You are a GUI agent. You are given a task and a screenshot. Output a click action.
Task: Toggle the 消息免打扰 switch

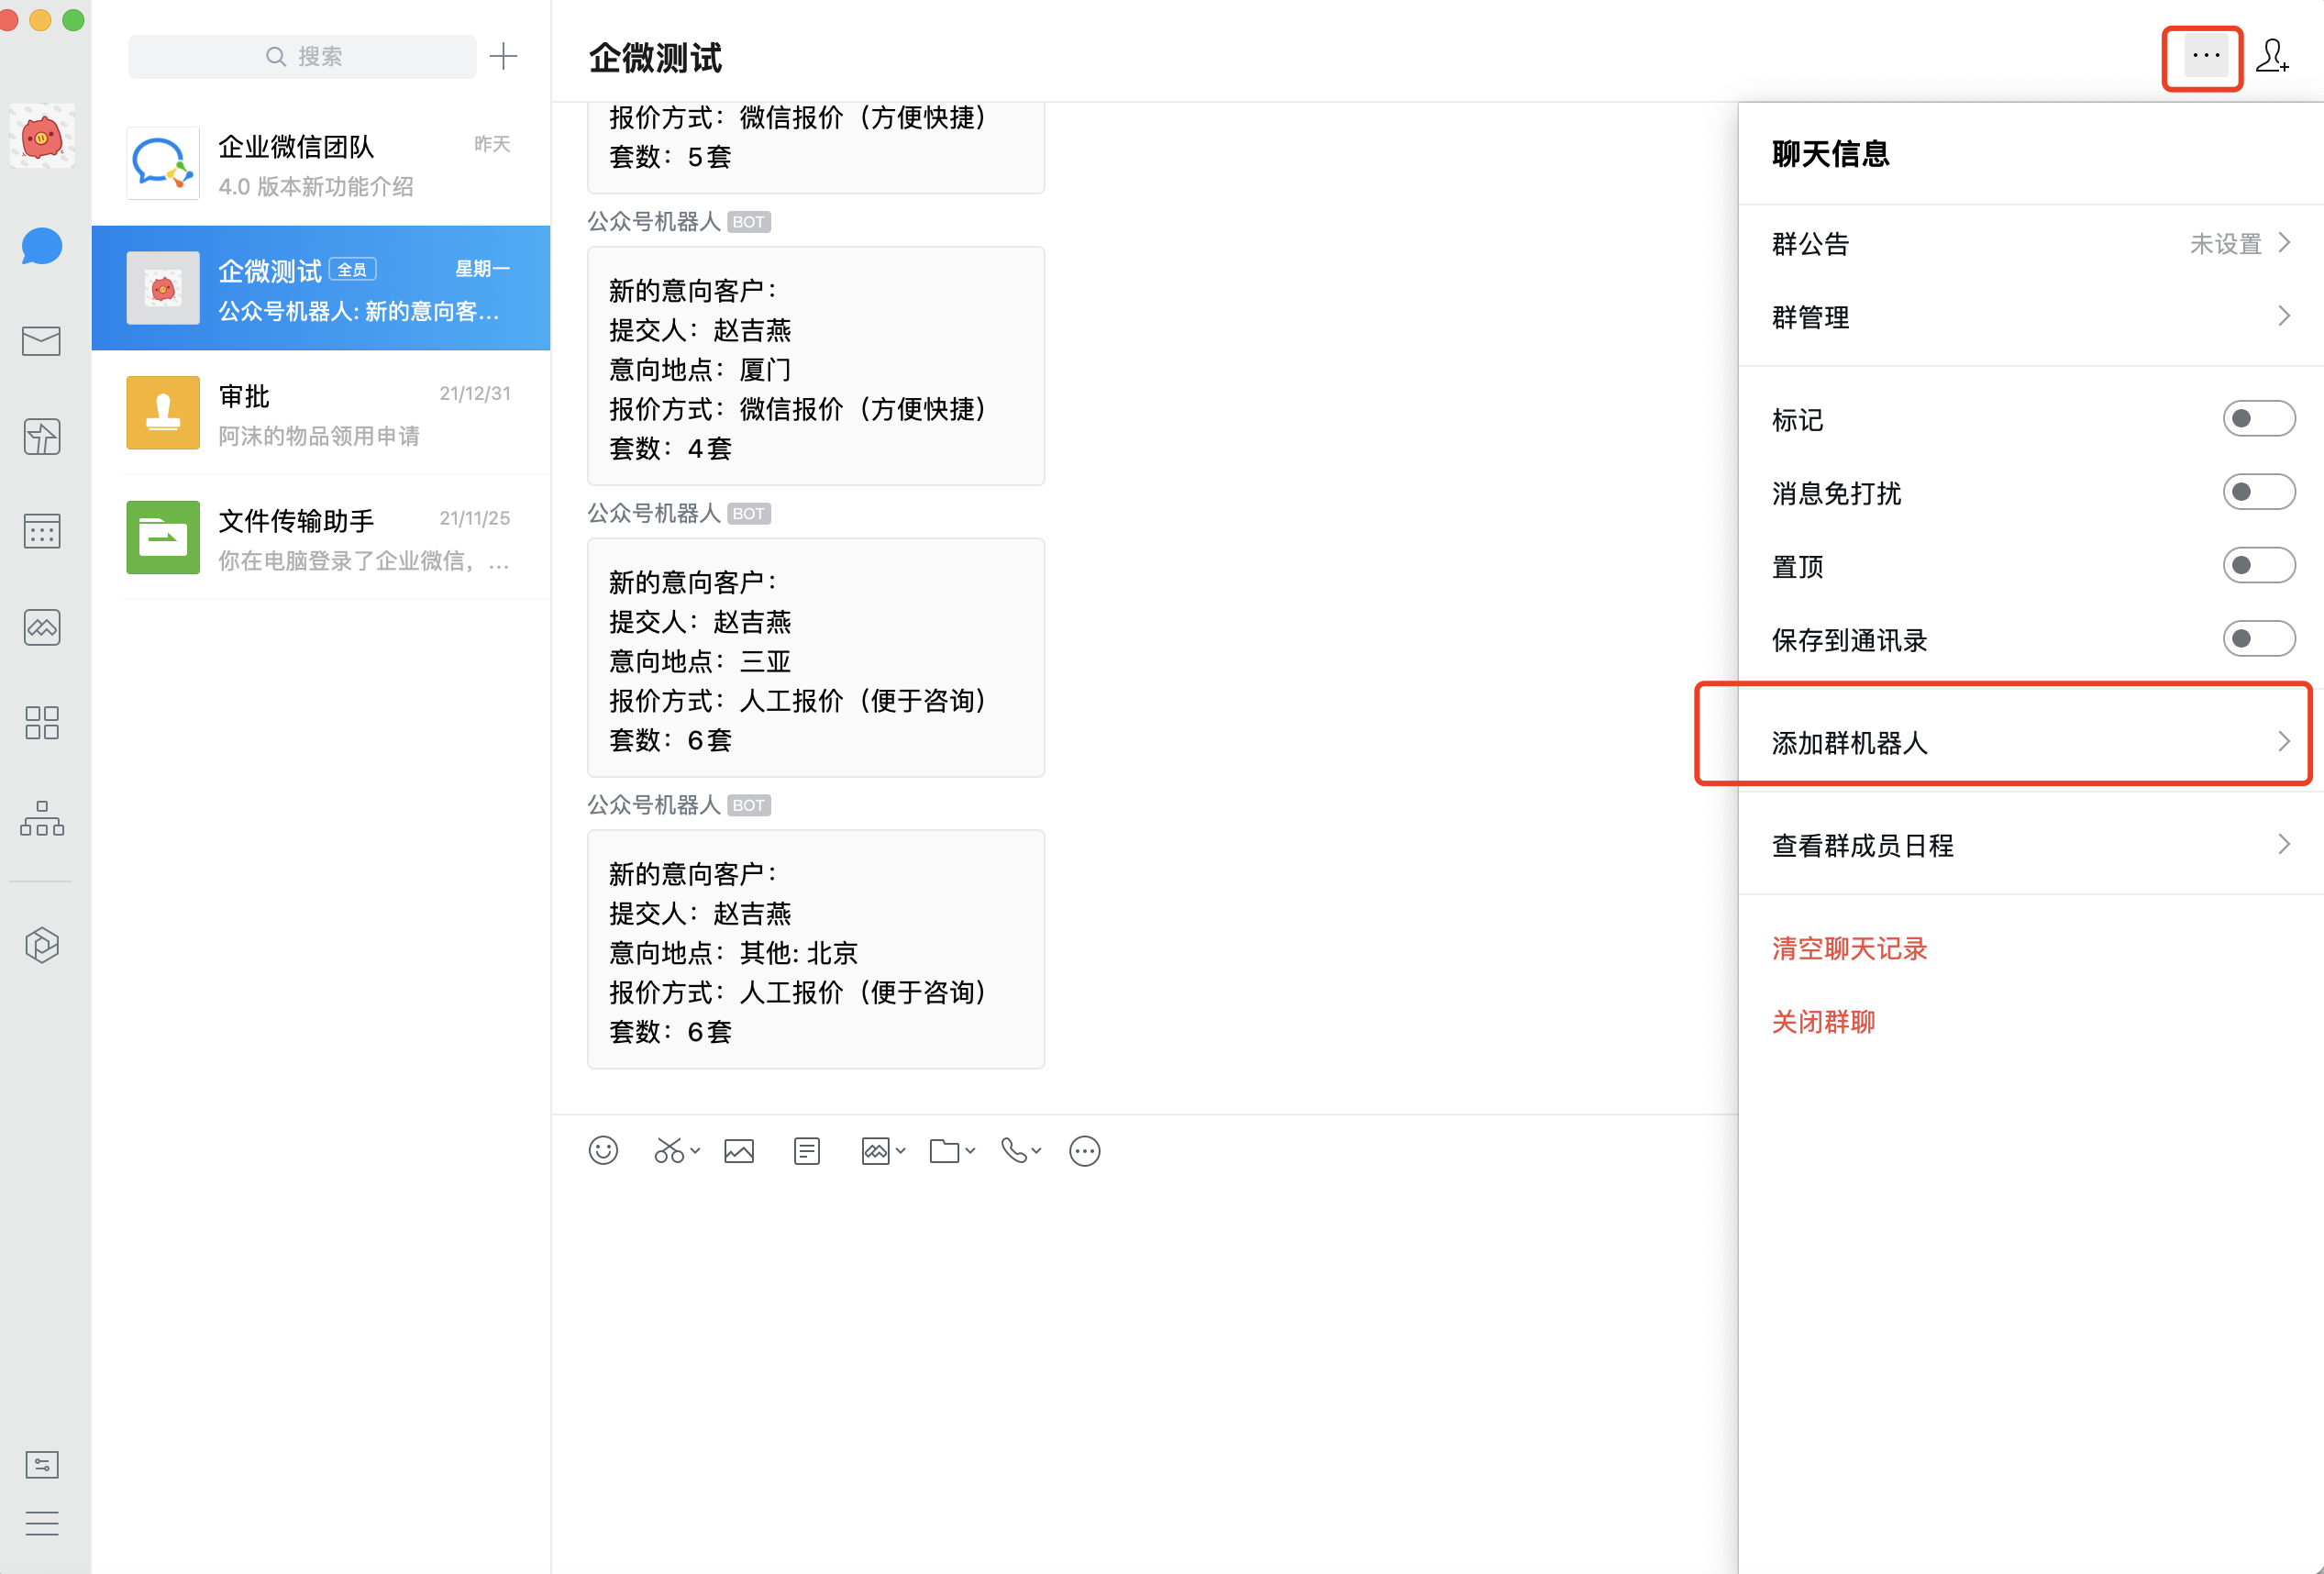2259,492
